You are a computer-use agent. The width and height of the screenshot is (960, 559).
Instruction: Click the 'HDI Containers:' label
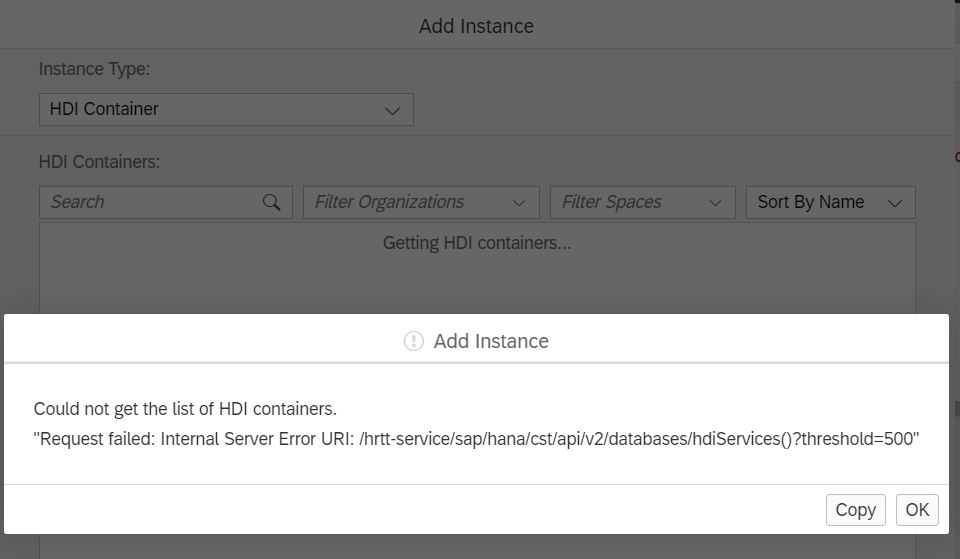(x=99, y=162)
